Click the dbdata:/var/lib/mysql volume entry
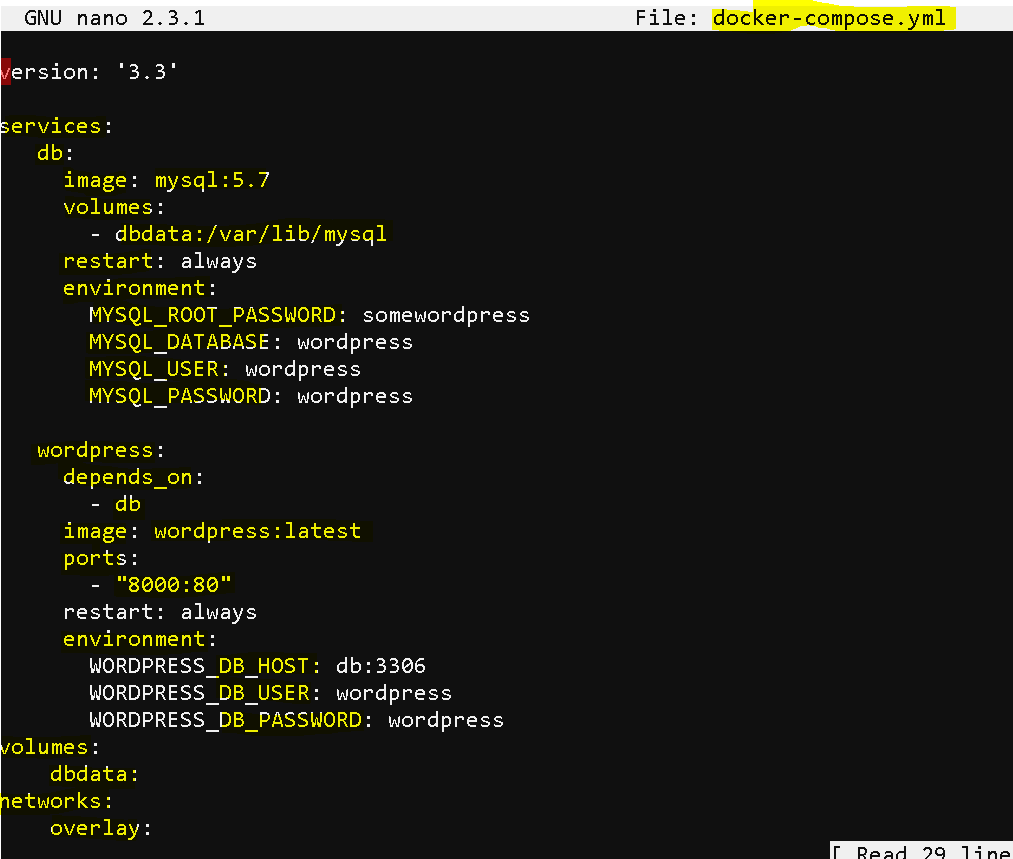The image size is (1013, 859). (251, 234)
